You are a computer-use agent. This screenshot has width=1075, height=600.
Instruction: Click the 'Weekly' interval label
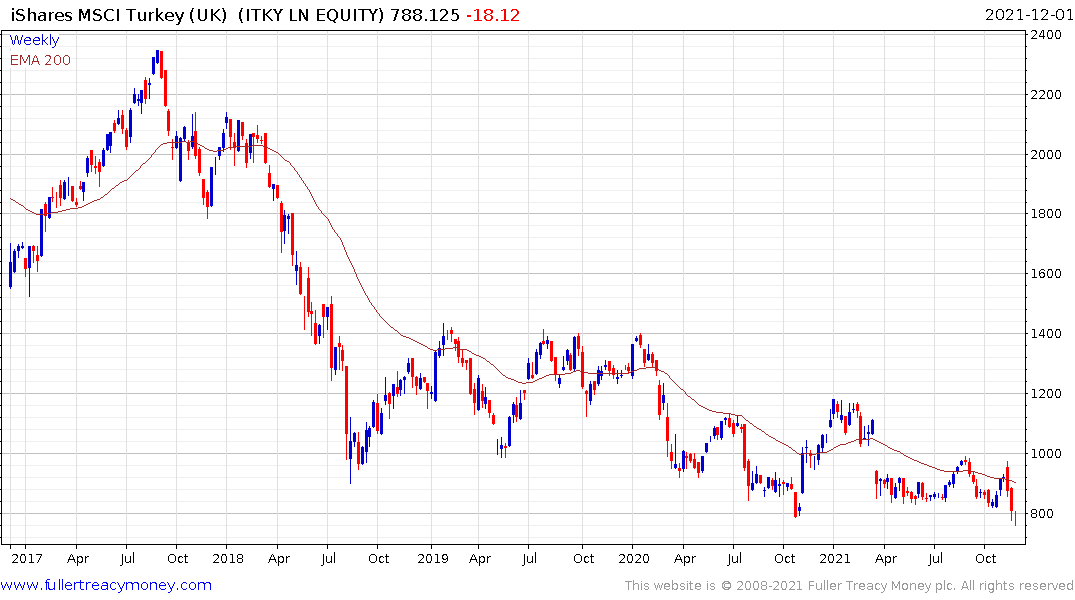34,40
